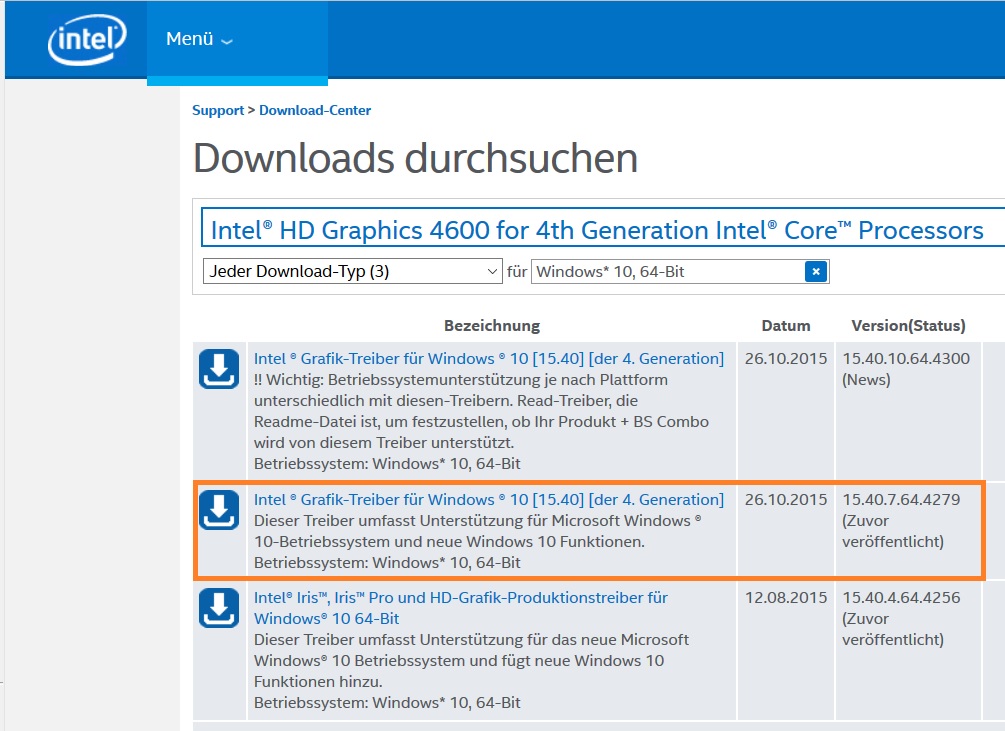The image size is (1005, 731).
Task: Go to the Support breadcrumb link
Action: [218, 110]
